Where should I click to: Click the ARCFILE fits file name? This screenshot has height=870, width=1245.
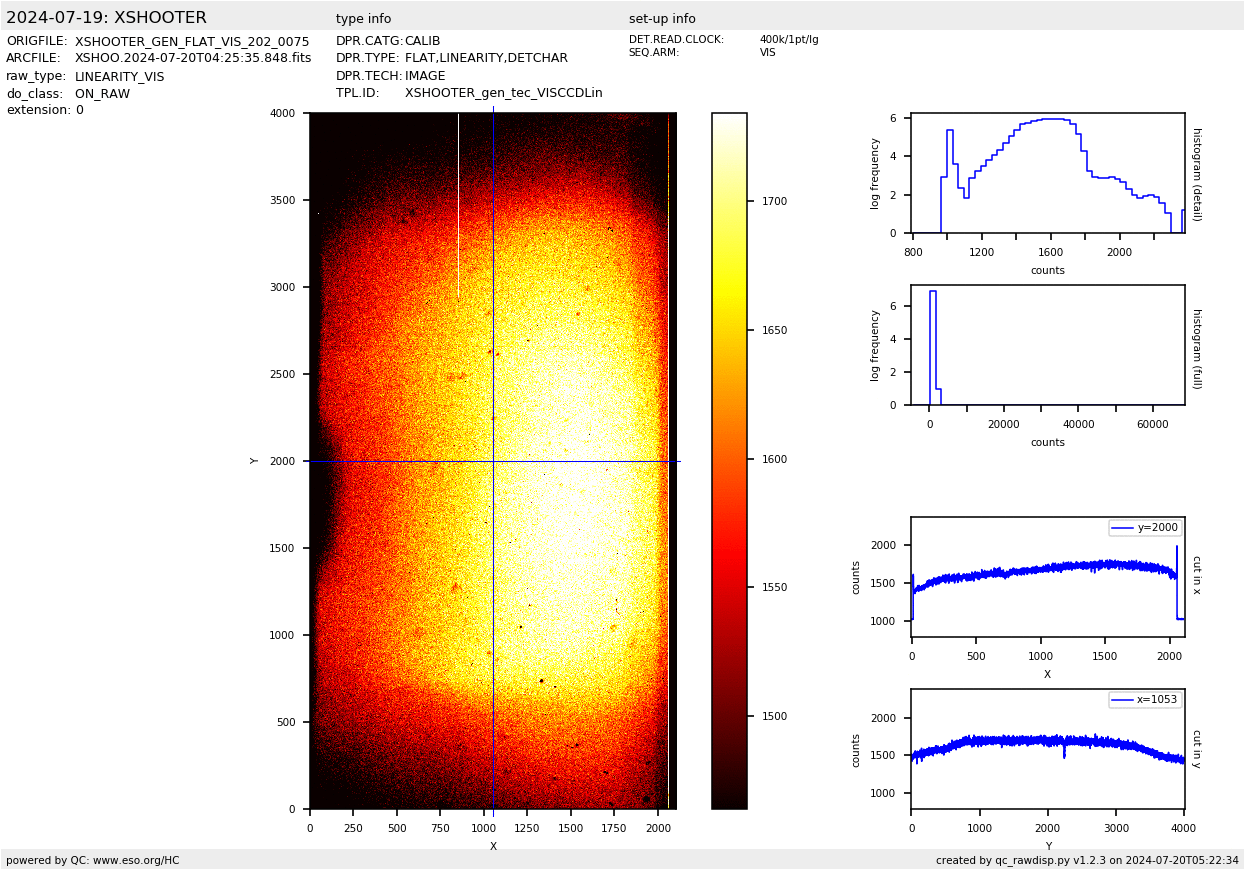193,58
